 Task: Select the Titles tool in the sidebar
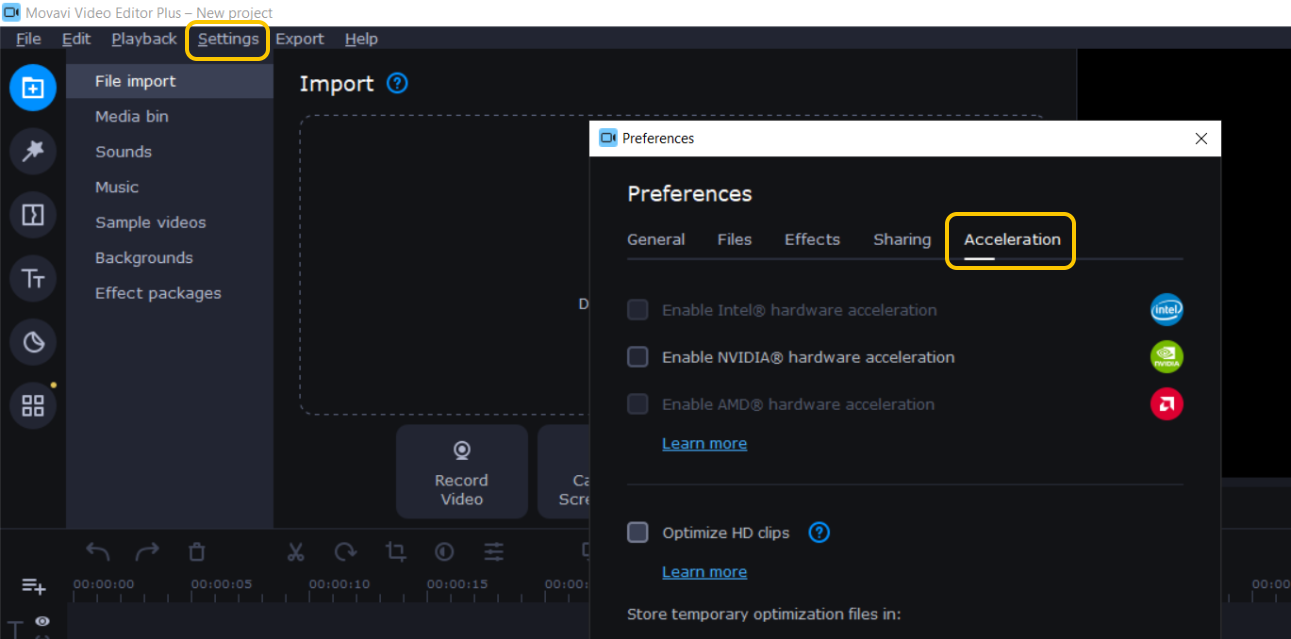33,278
